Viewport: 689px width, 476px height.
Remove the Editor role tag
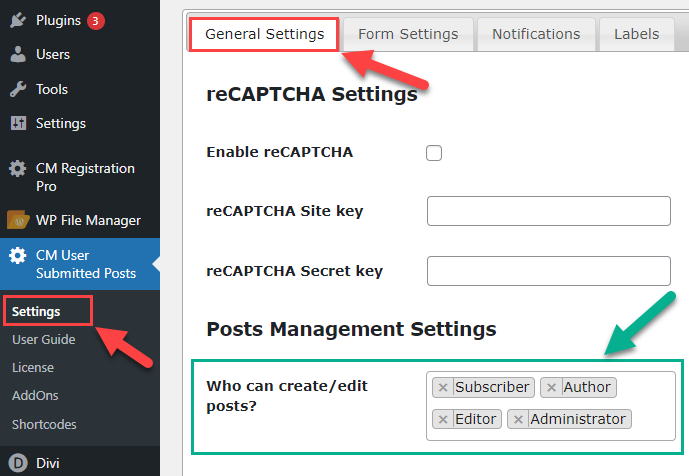443,419
